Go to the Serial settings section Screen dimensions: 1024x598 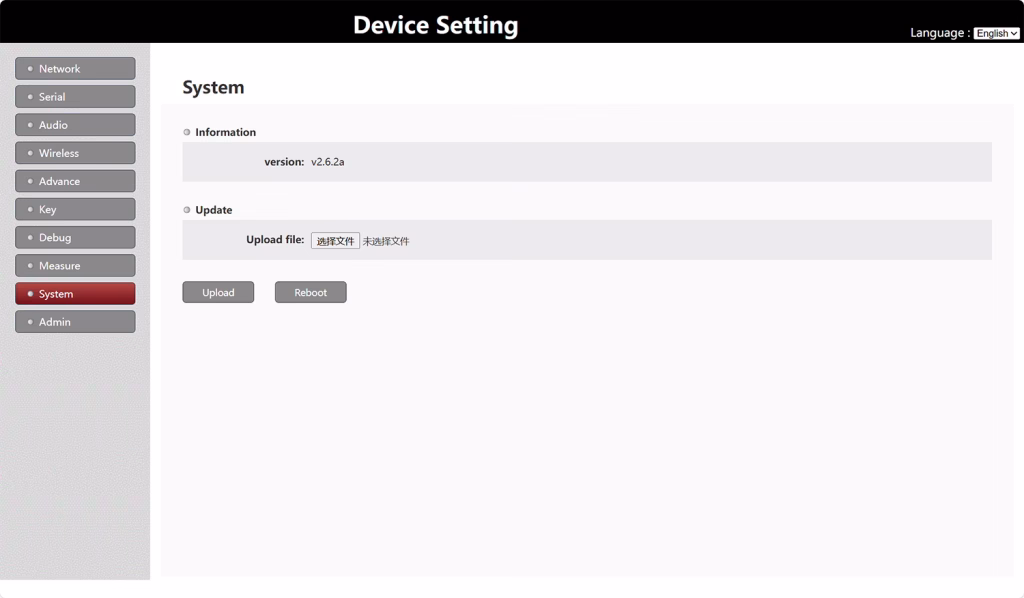click(75, 97)
